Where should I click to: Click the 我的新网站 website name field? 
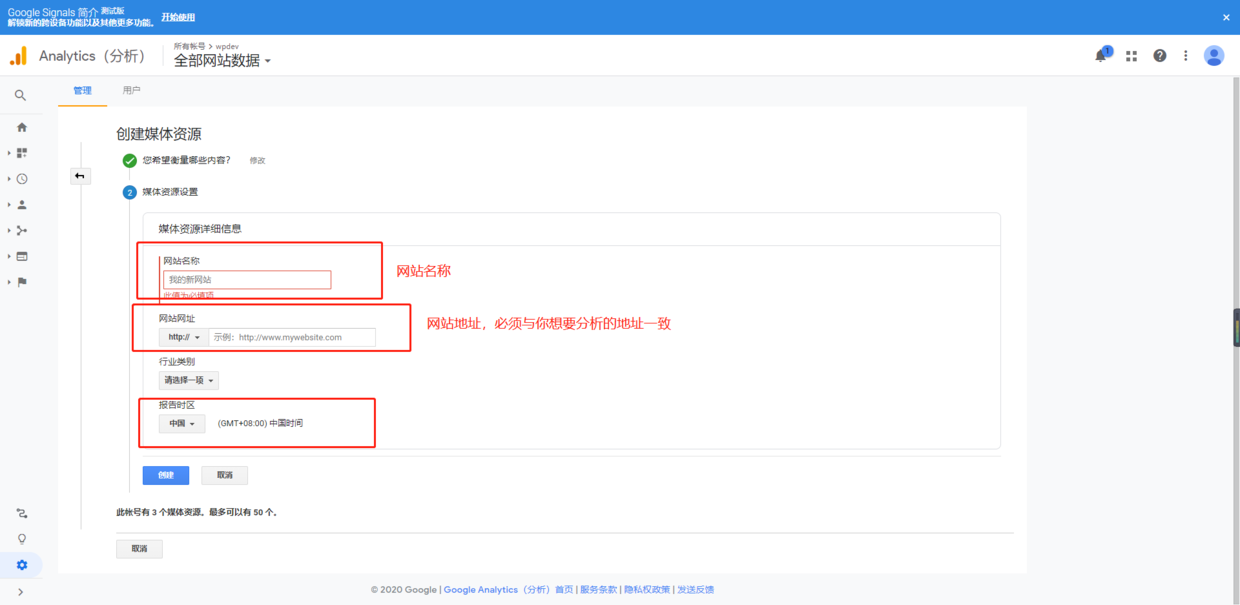[x=247, y=280]
